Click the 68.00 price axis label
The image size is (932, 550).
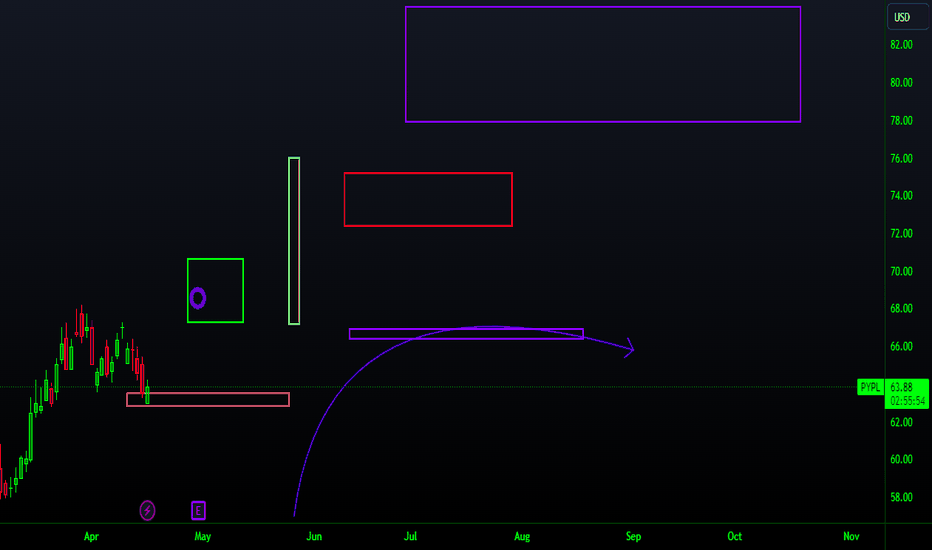pyautogui.click(x=901, y=309)
